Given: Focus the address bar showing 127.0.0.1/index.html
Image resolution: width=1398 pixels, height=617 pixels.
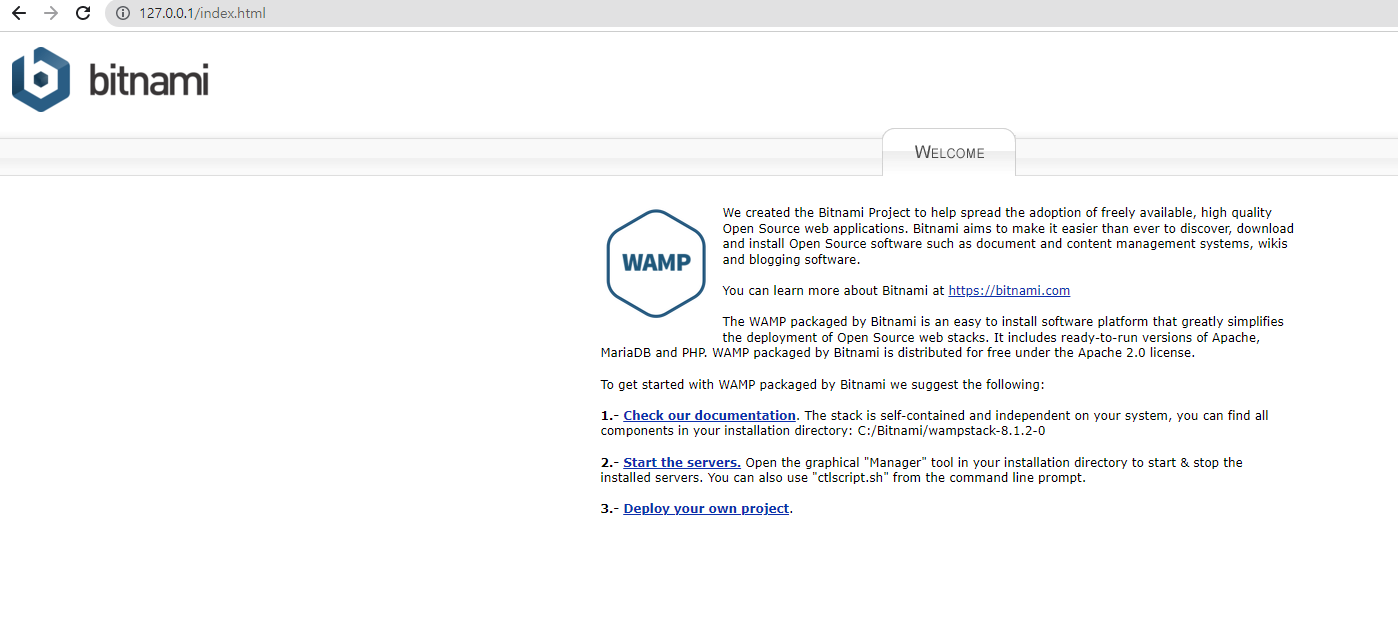Looking at the screenshot, I should [750, 13].
